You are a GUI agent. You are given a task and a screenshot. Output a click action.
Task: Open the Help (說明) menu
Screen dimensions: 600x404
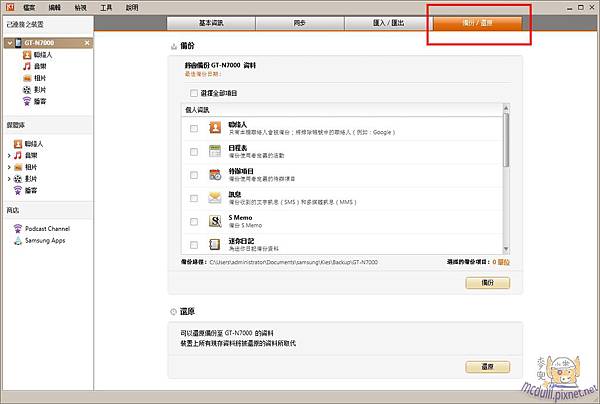[132, 7]
